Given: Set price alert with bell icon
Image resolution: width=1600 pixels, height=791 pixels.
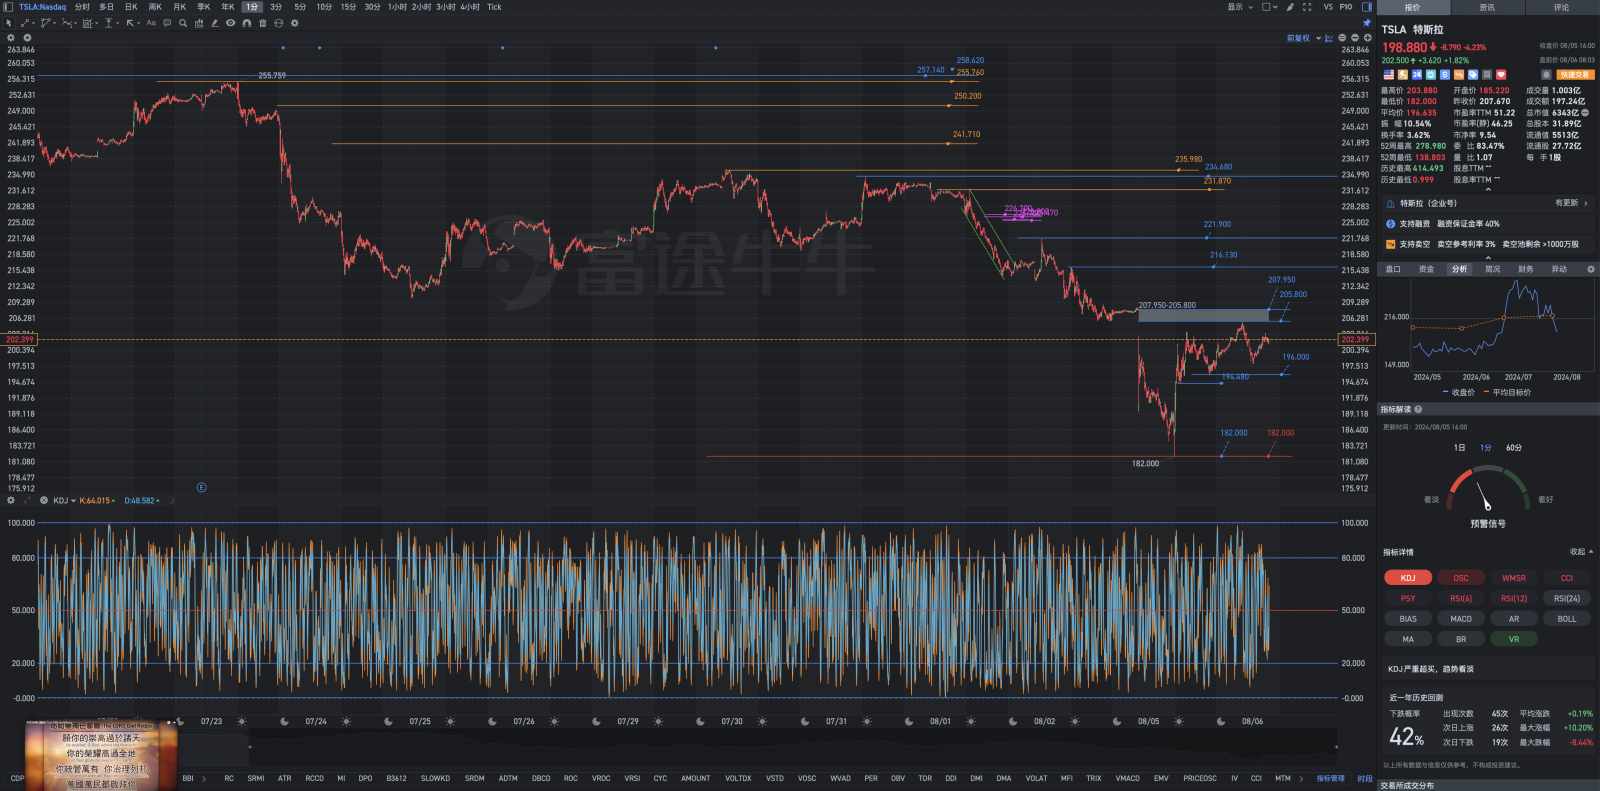Looking at the screenshot, I should pos(1546,75).
